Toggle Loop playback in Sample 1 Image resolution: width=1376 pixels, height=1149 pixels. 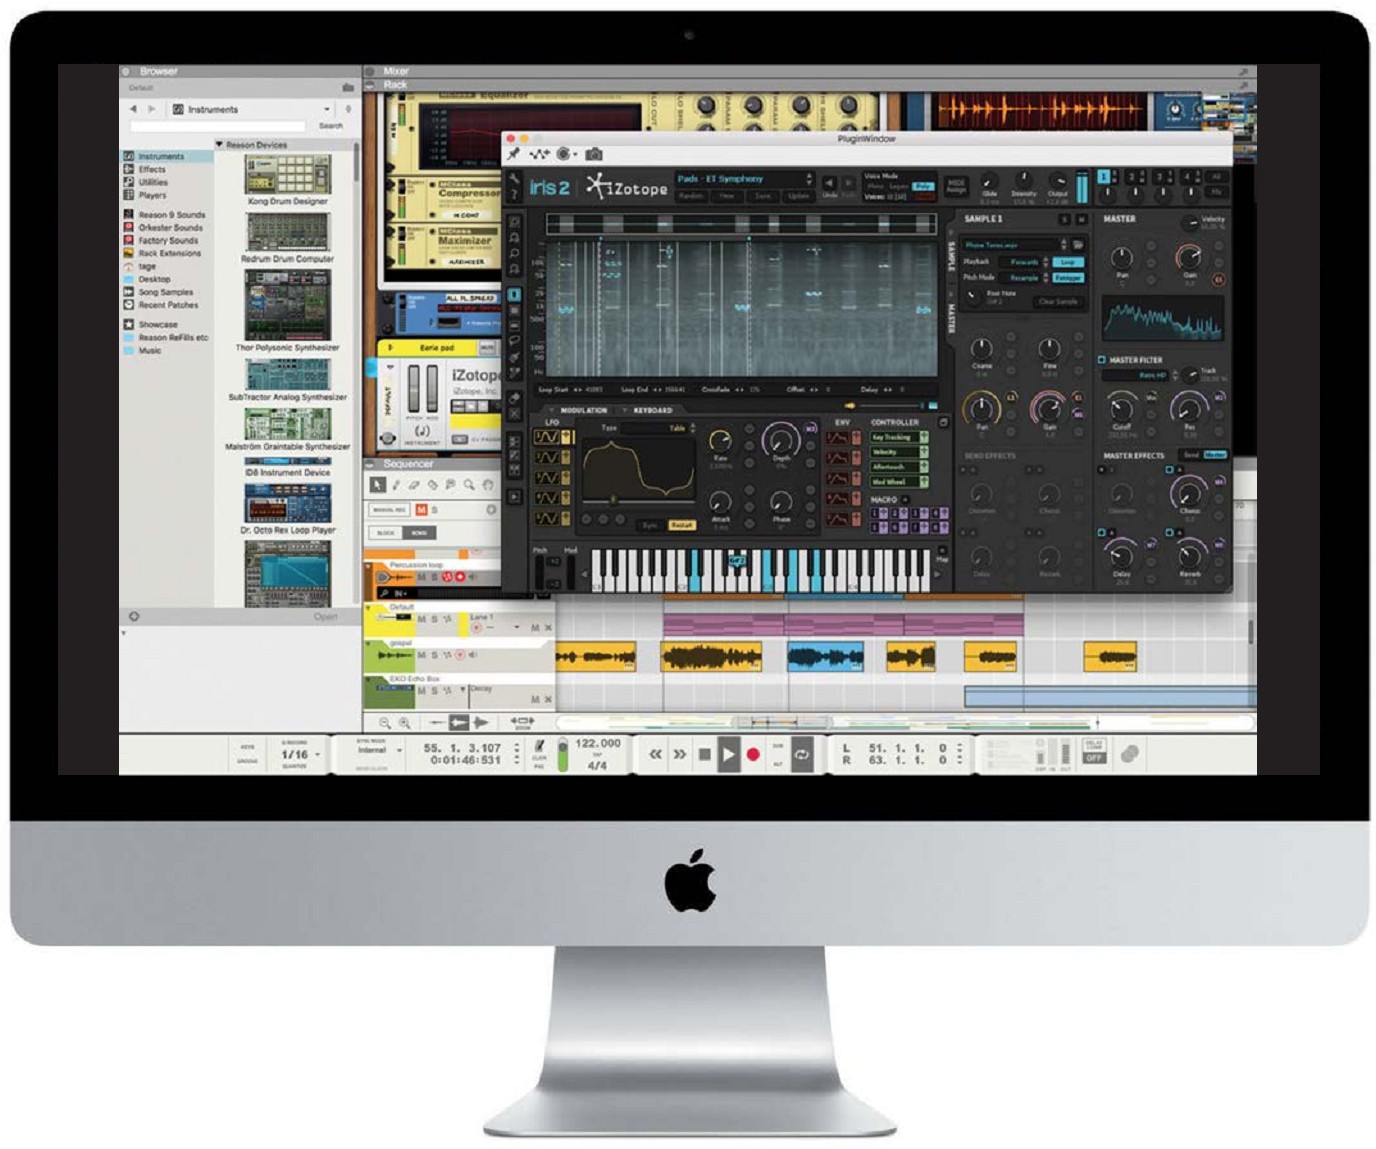pyautogui.click(x=1067, y=262)
